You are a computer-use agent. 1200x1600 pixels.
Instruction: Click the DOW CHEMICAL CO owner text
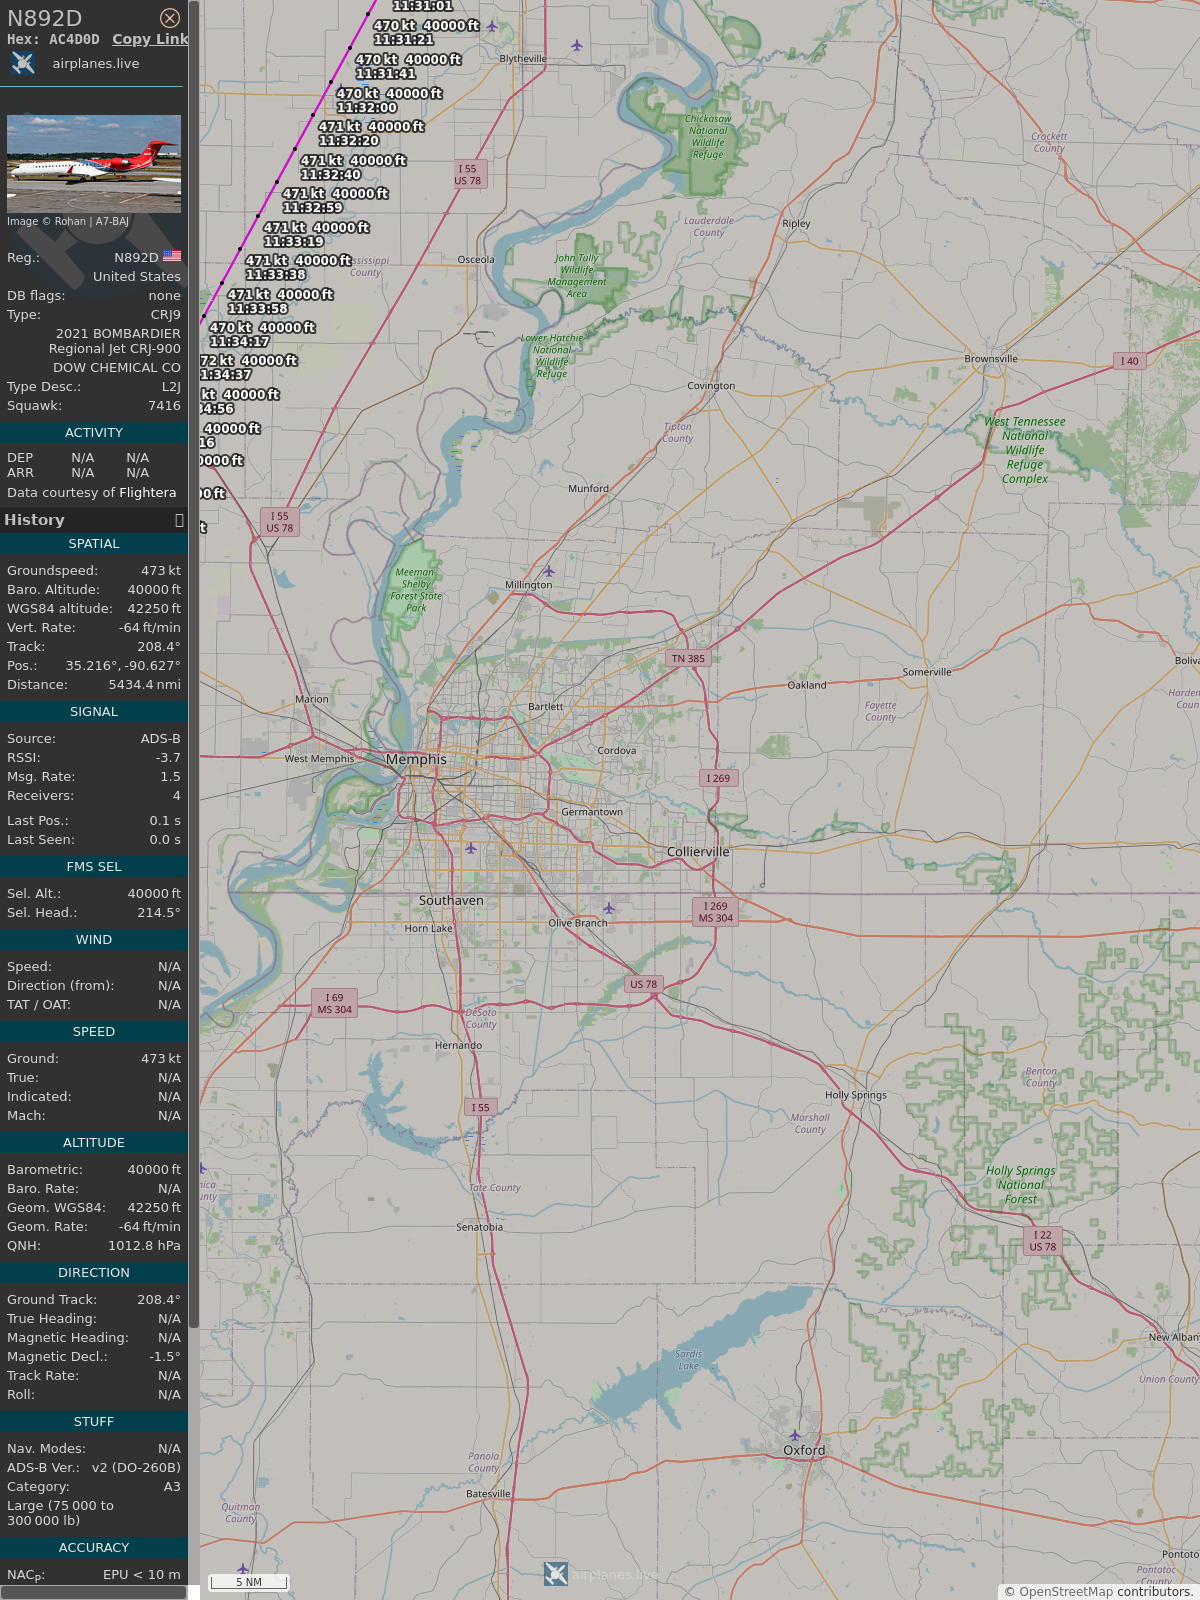click(117, 367)
